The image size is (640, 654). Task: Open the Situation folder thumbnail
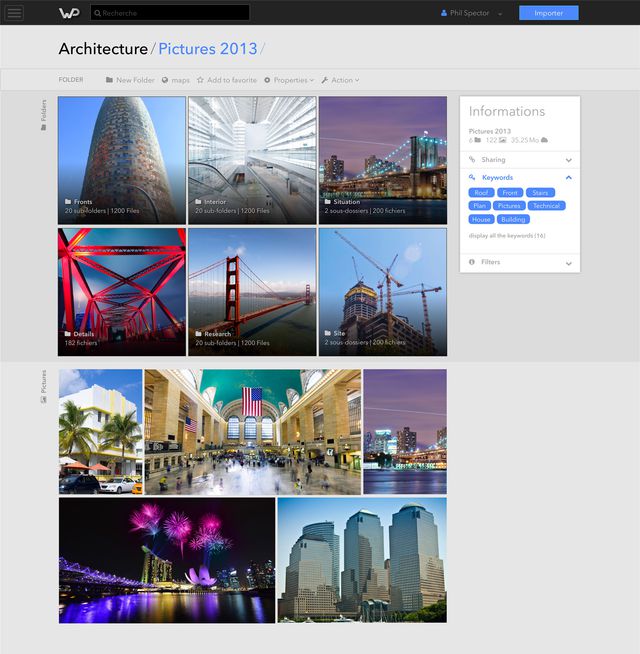(383, 161)
